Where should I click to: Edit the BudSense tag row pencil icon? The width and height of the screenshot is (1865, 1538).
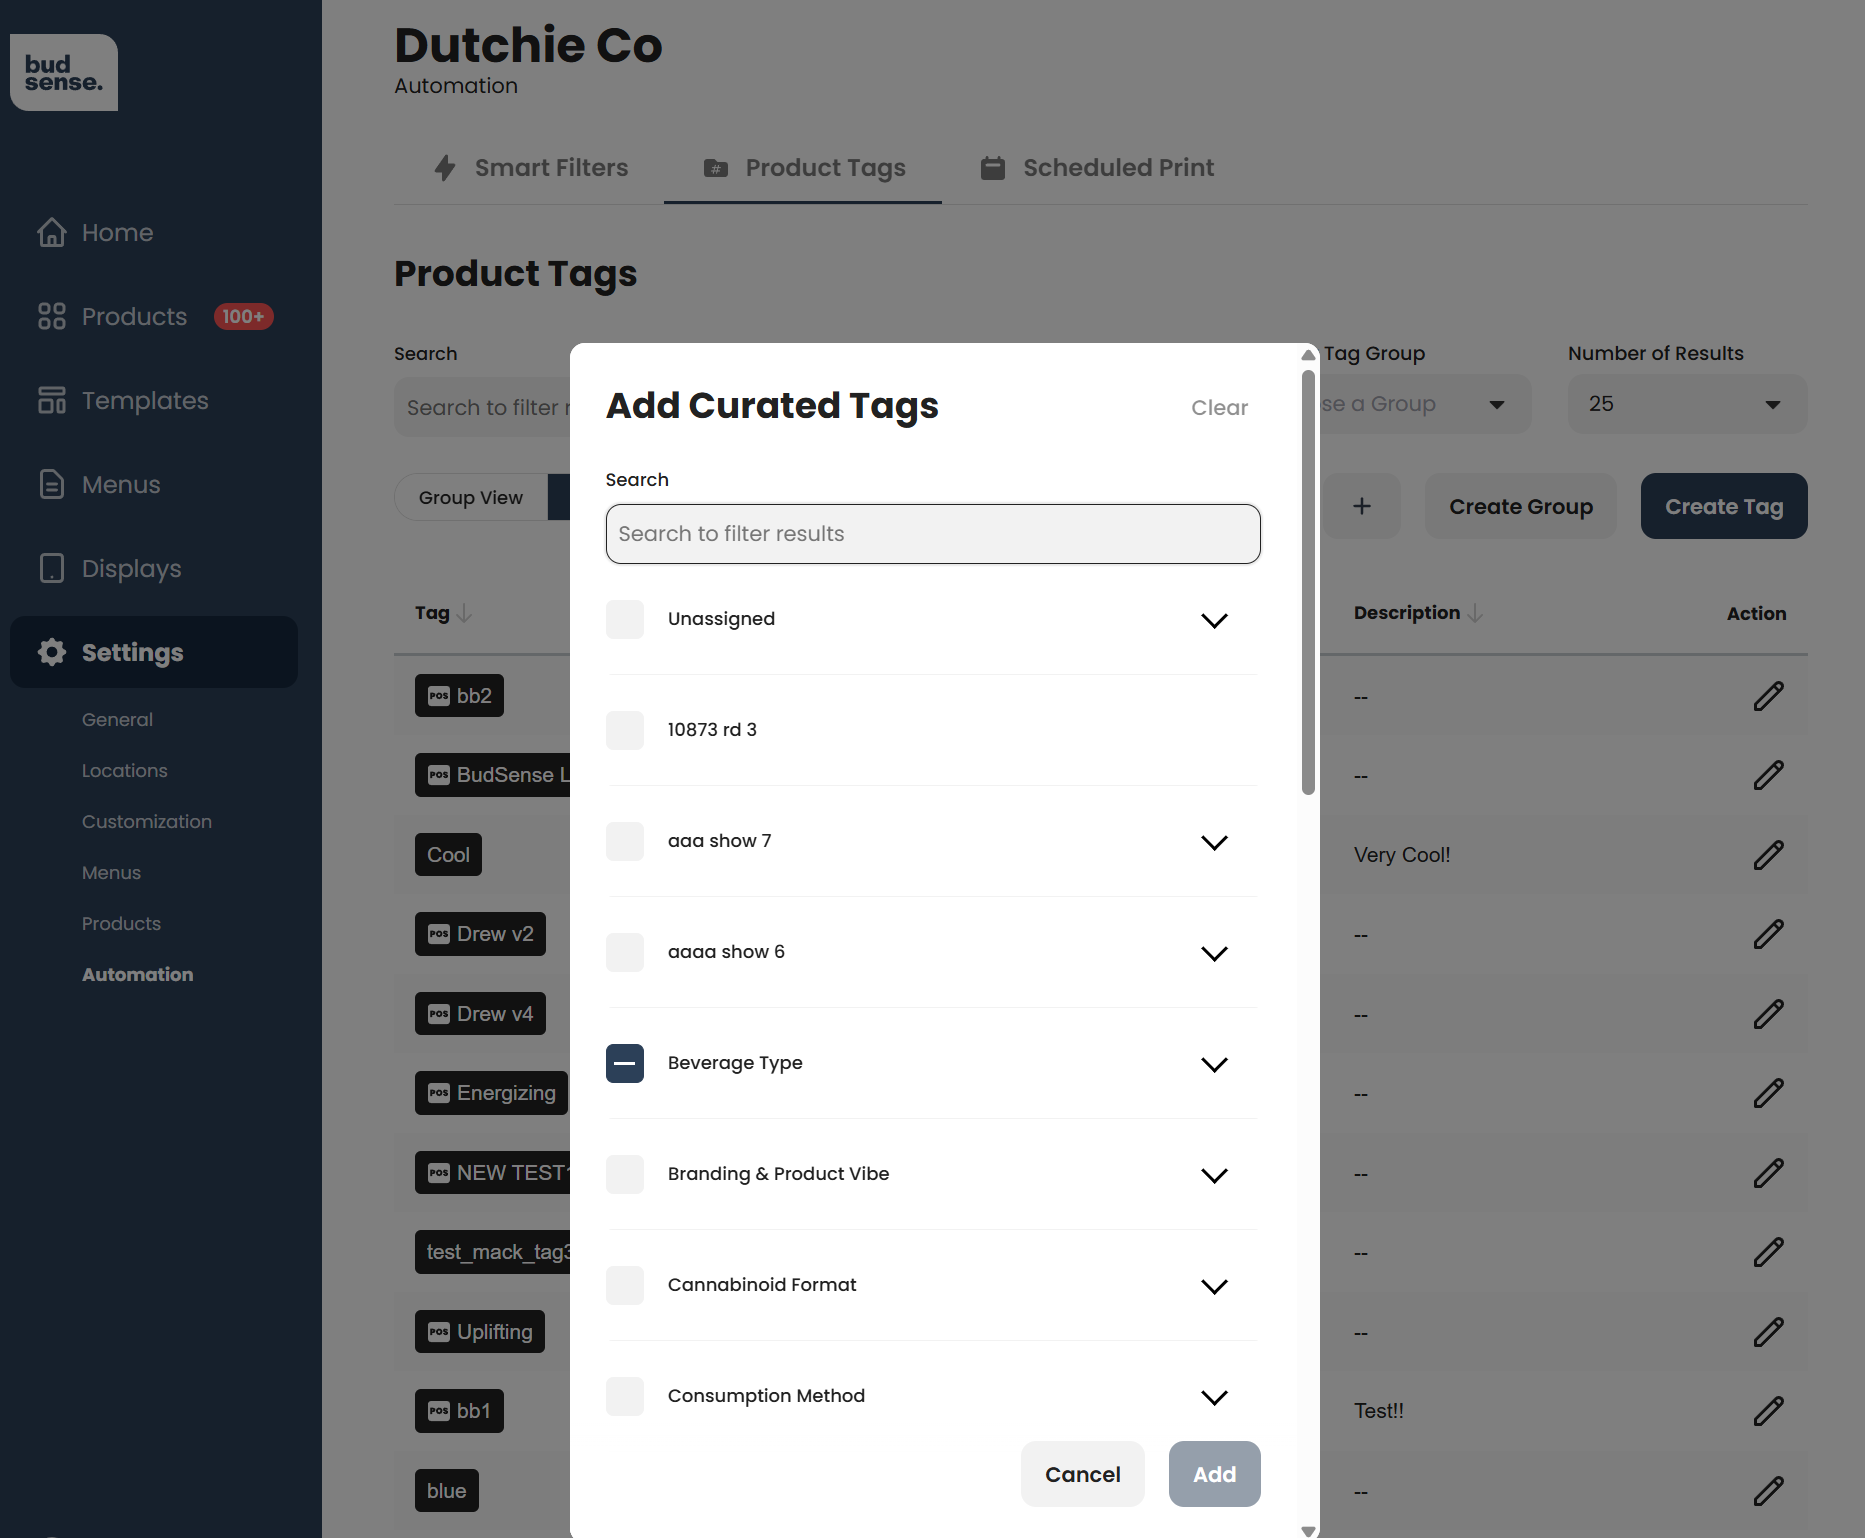(x=1768, y=775)
